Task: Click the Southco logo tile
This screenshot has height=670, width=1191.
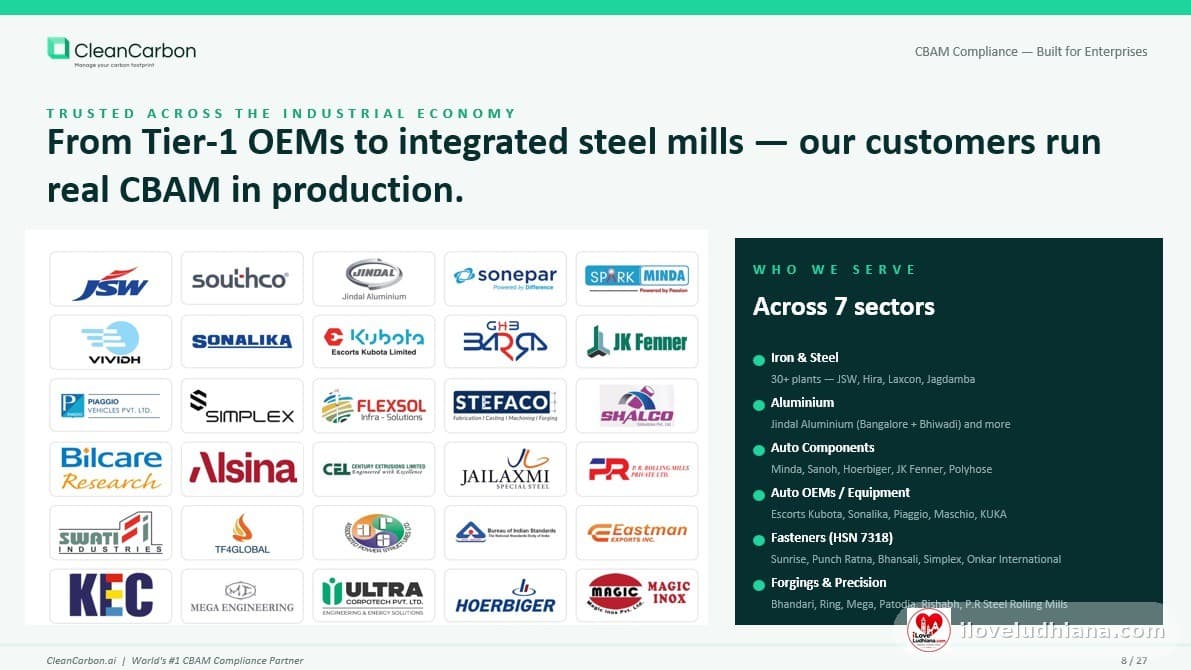Action: click(242, 279)
